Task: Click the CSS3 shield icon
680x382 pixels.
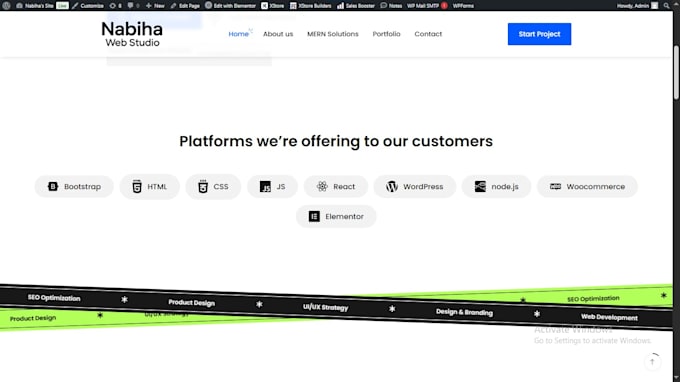Action: coord(203,186)
